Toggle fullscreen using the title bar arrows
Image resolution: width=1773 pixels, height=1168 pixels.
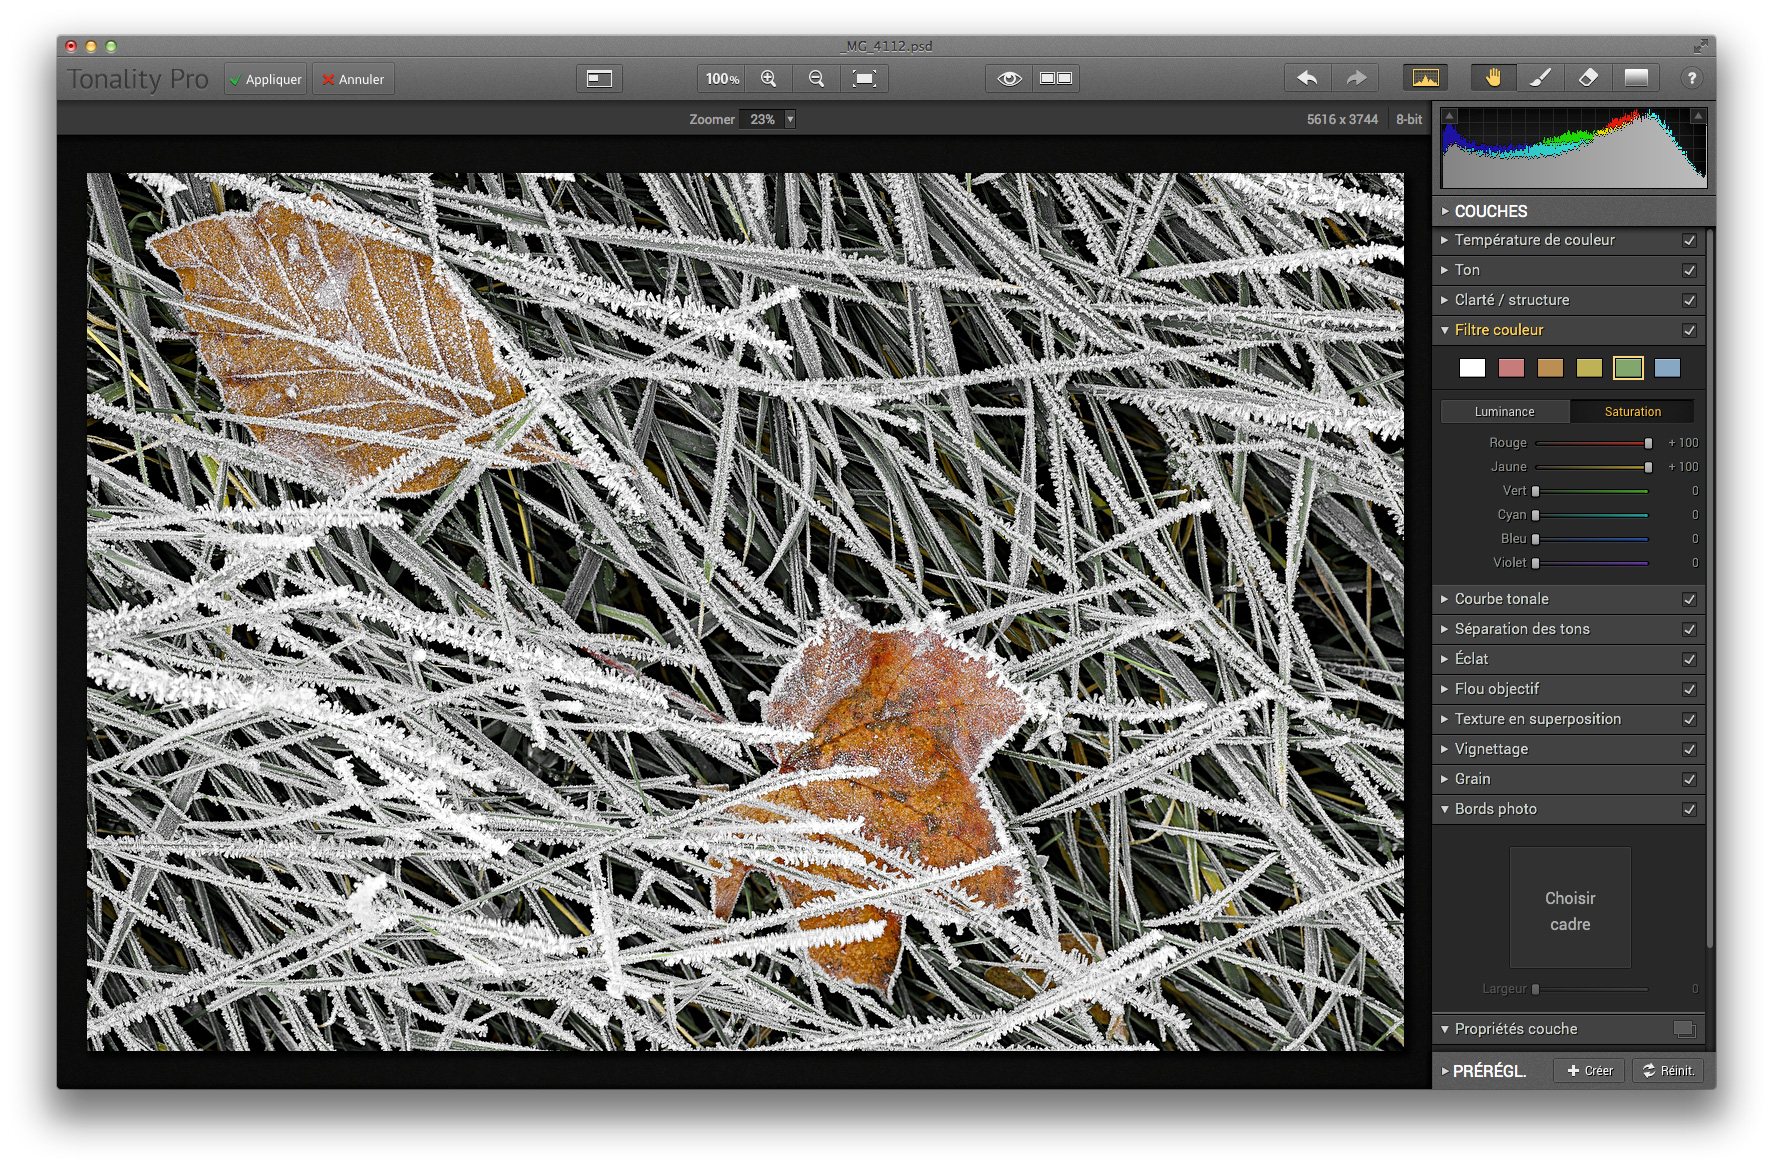click(x=1700, y=46)
